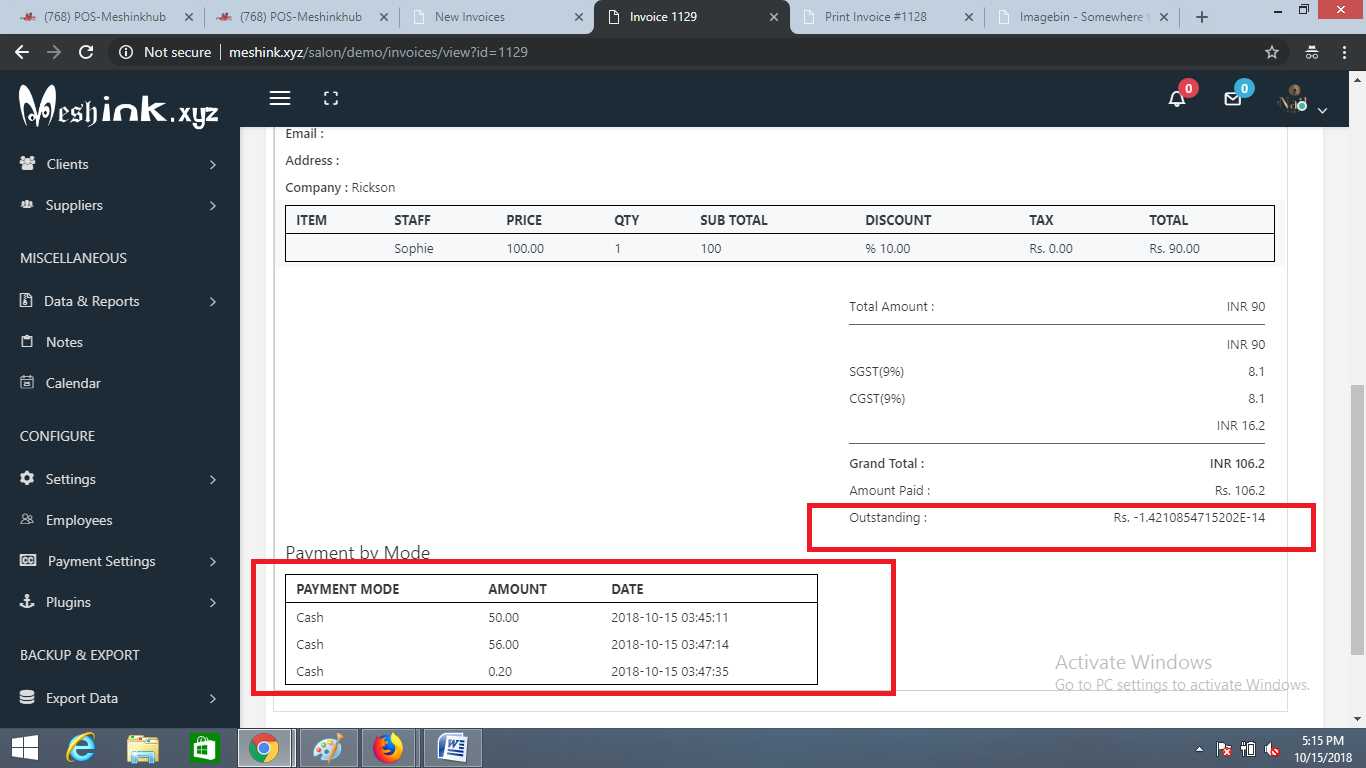Open a new browser tab

[1202, 17]
